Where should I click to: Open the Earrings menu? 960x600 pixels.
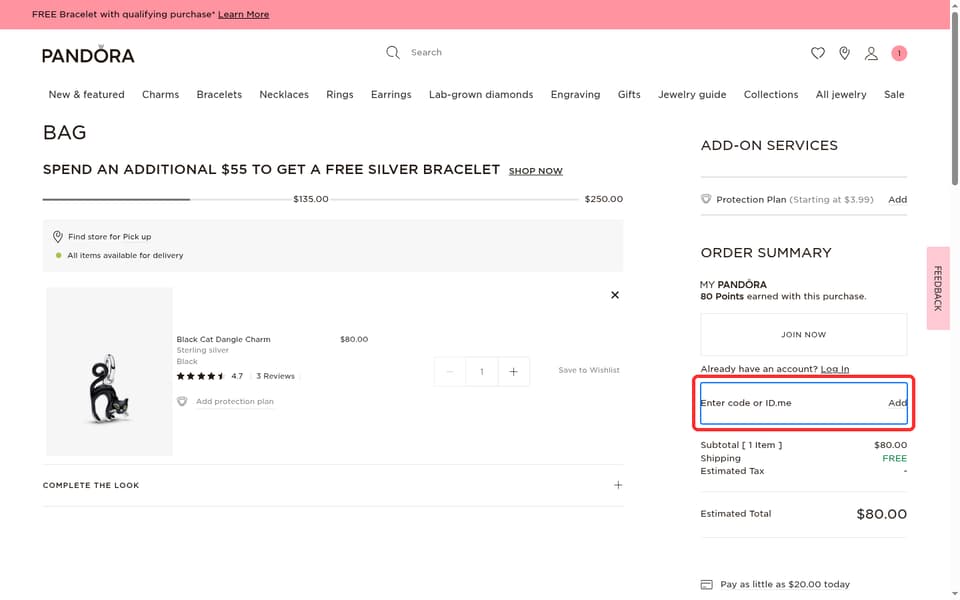click(391, 94)
